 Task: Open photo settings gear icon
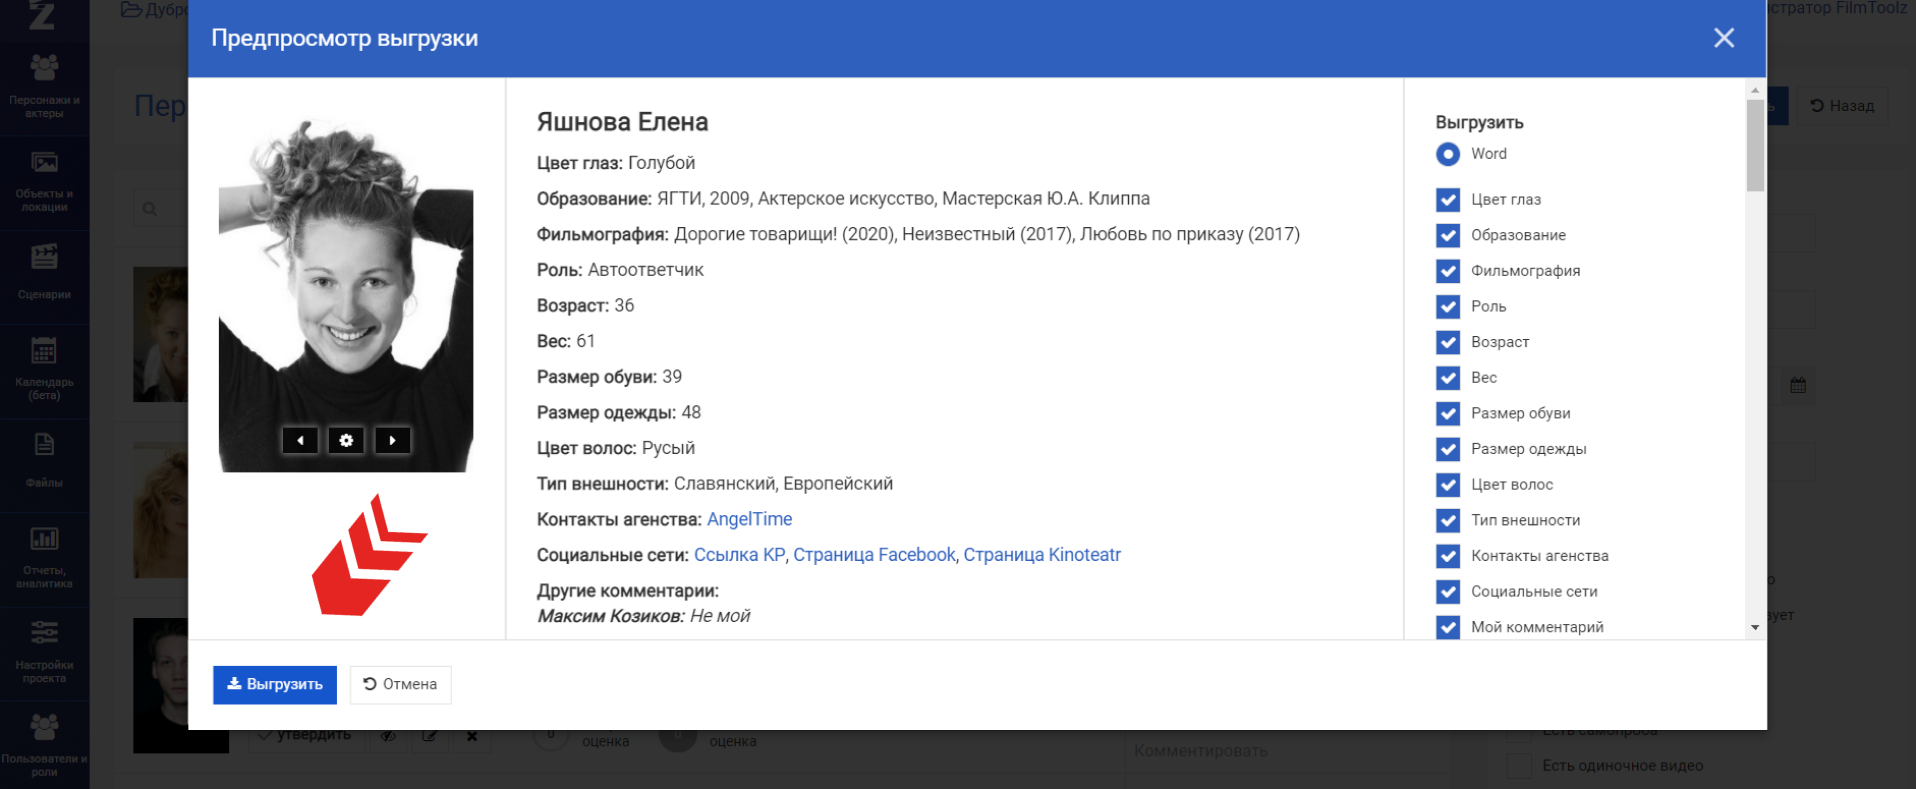pyautogui.click(x=346, y=440)
